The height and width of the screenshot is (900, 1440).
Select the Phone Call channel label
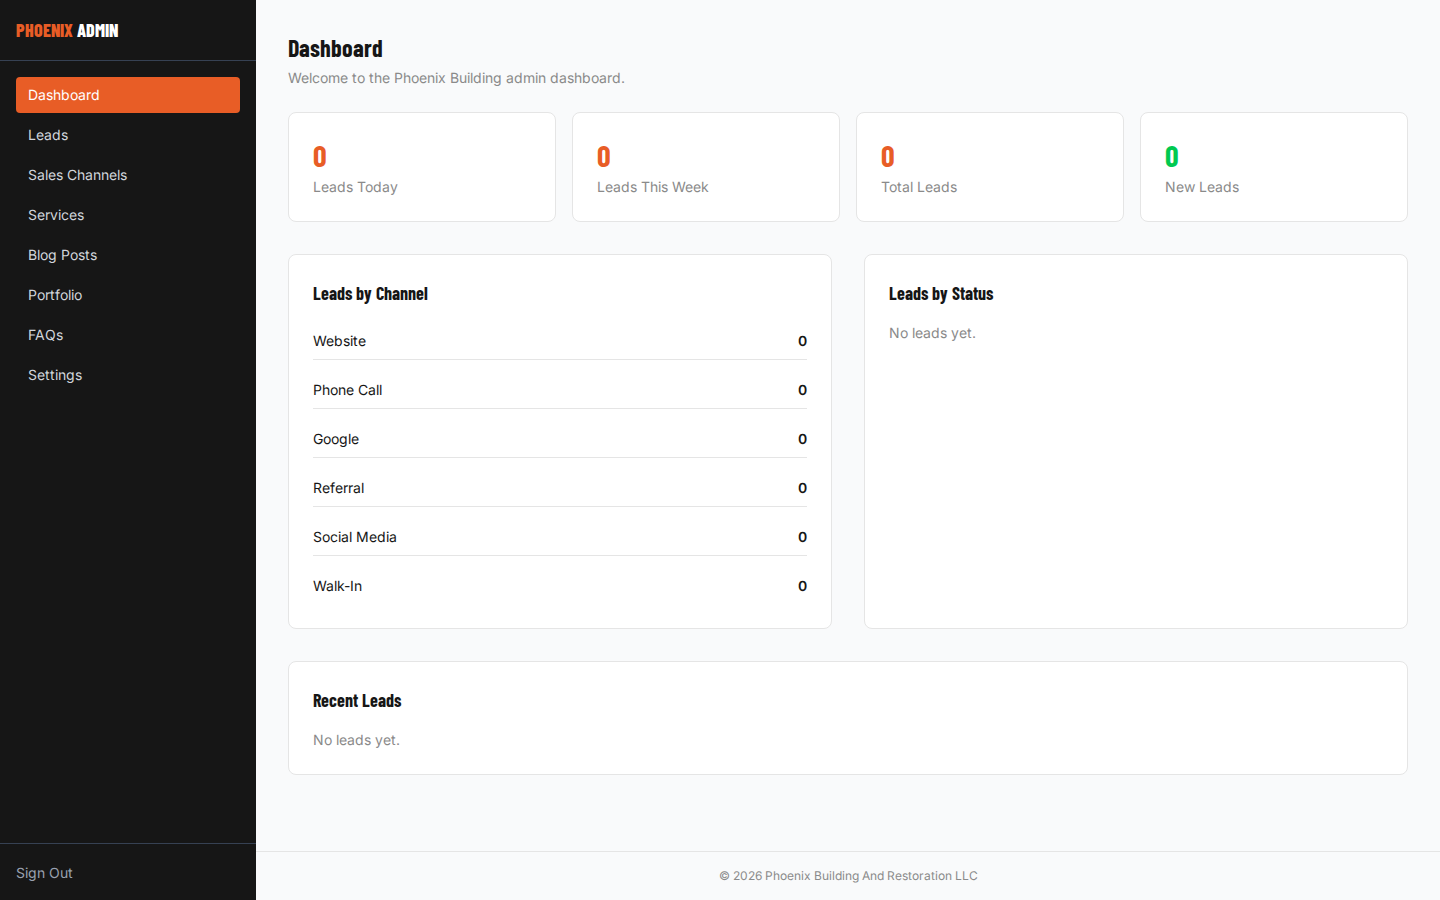click(x=347, y=390)
